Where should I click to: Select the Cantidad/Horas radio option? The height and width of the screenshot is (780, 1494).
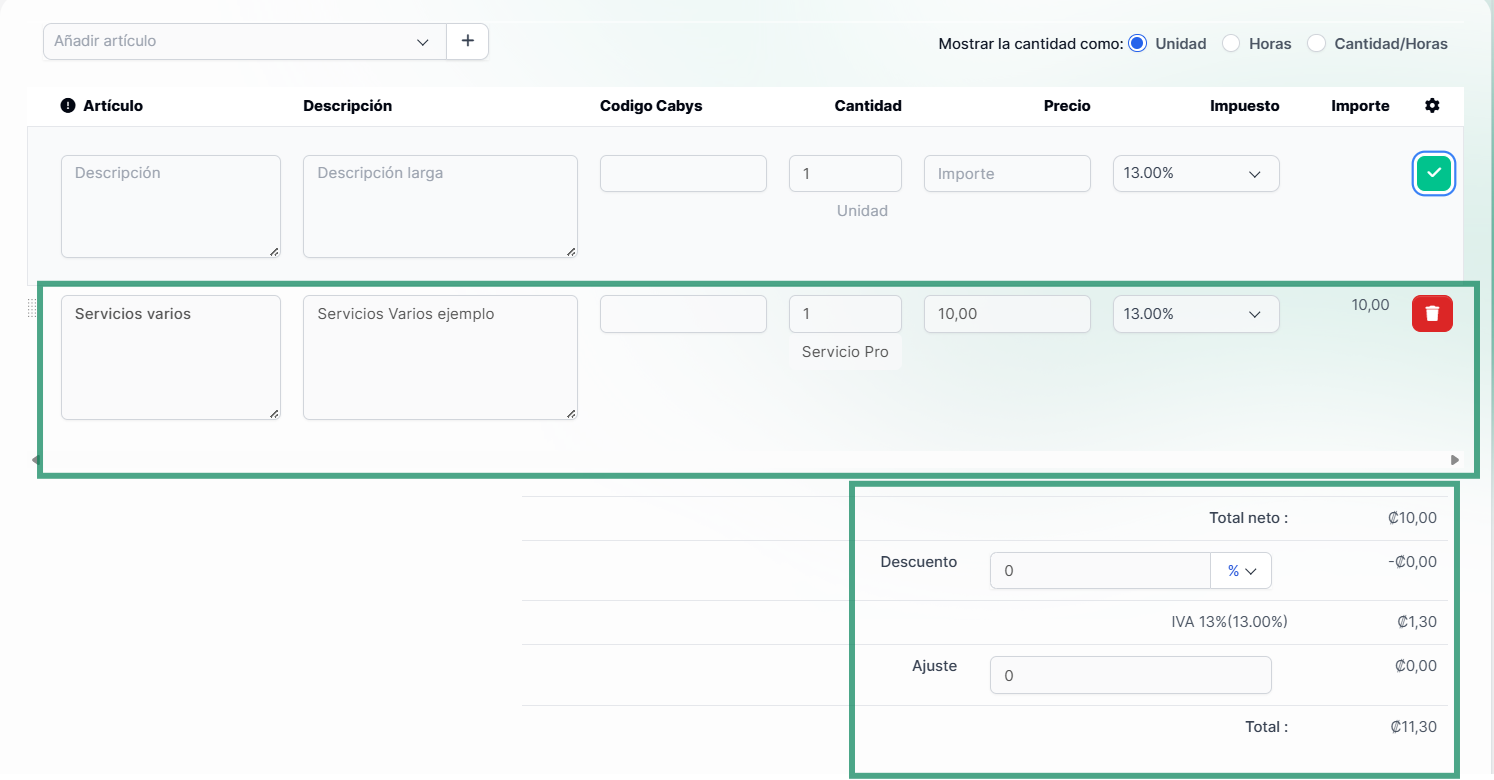coord(1317,43)
